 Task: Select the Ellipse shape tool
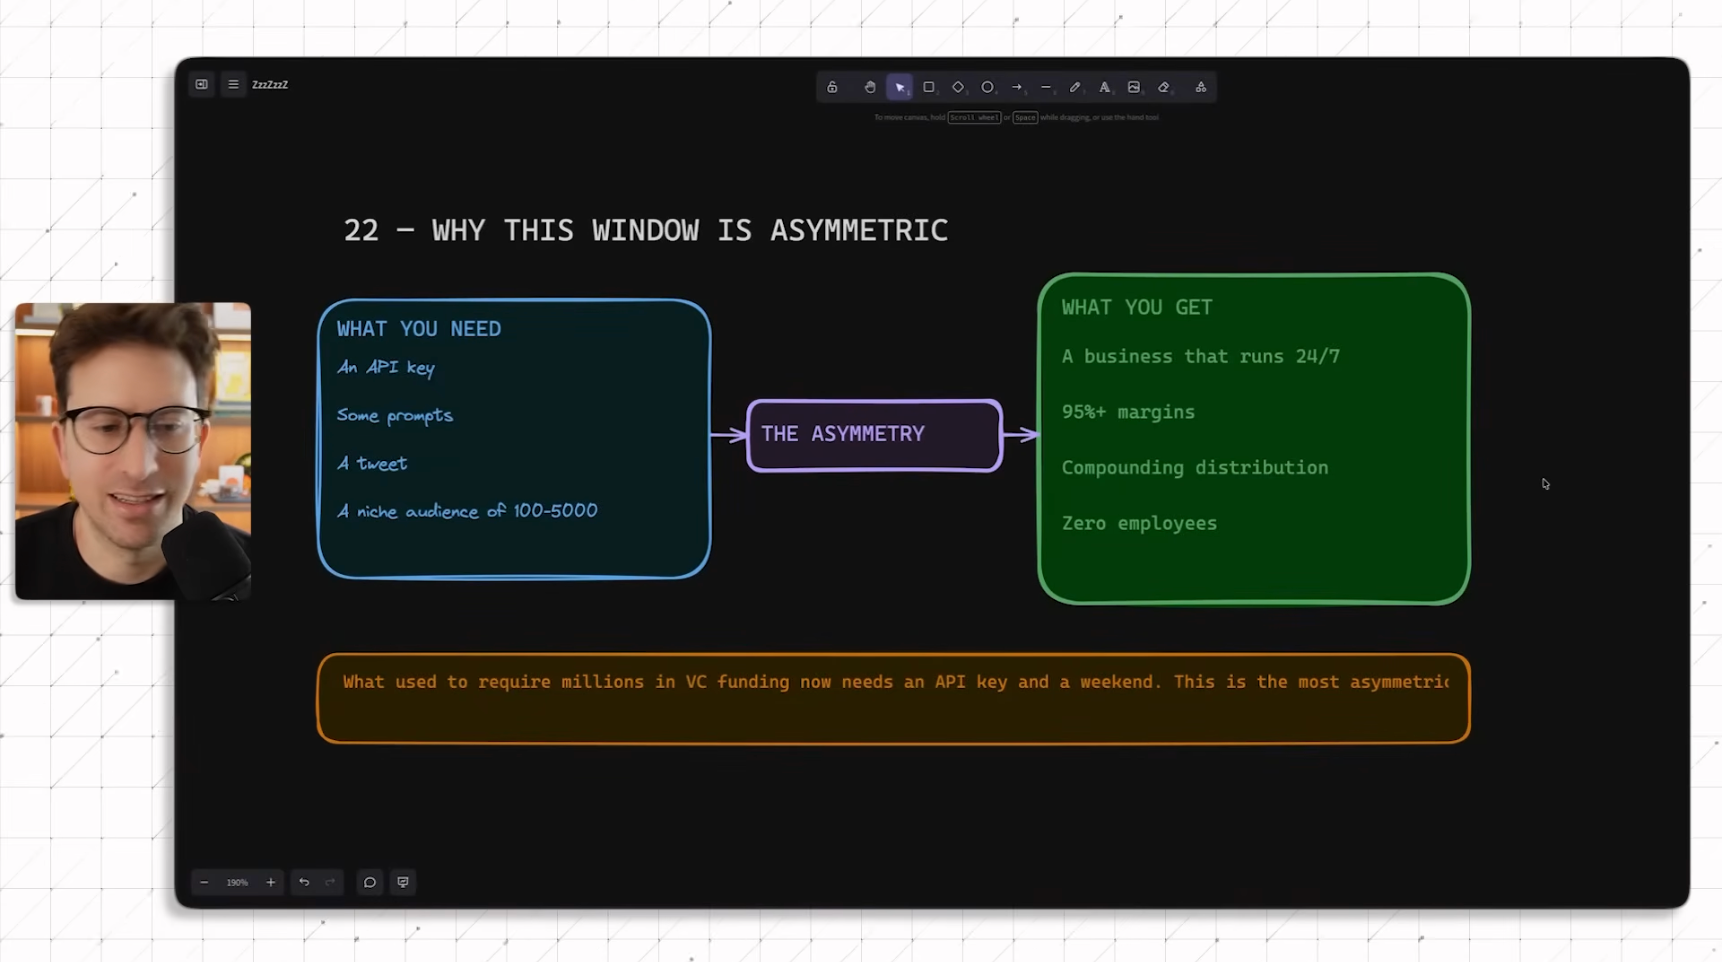click(x=987, y=88)
